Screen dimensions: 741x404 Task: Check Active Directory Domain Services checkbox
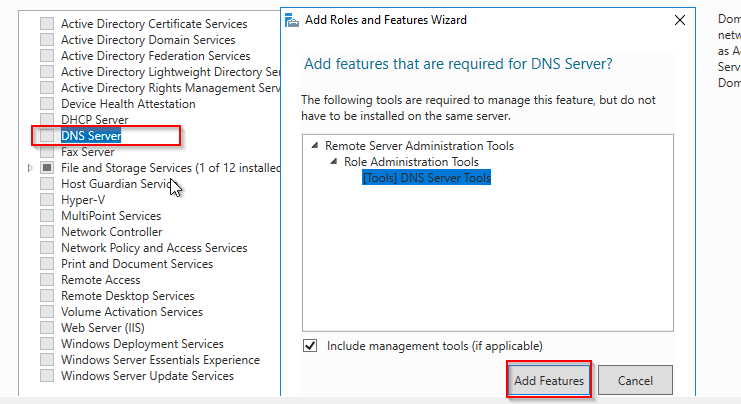[47, 40]
